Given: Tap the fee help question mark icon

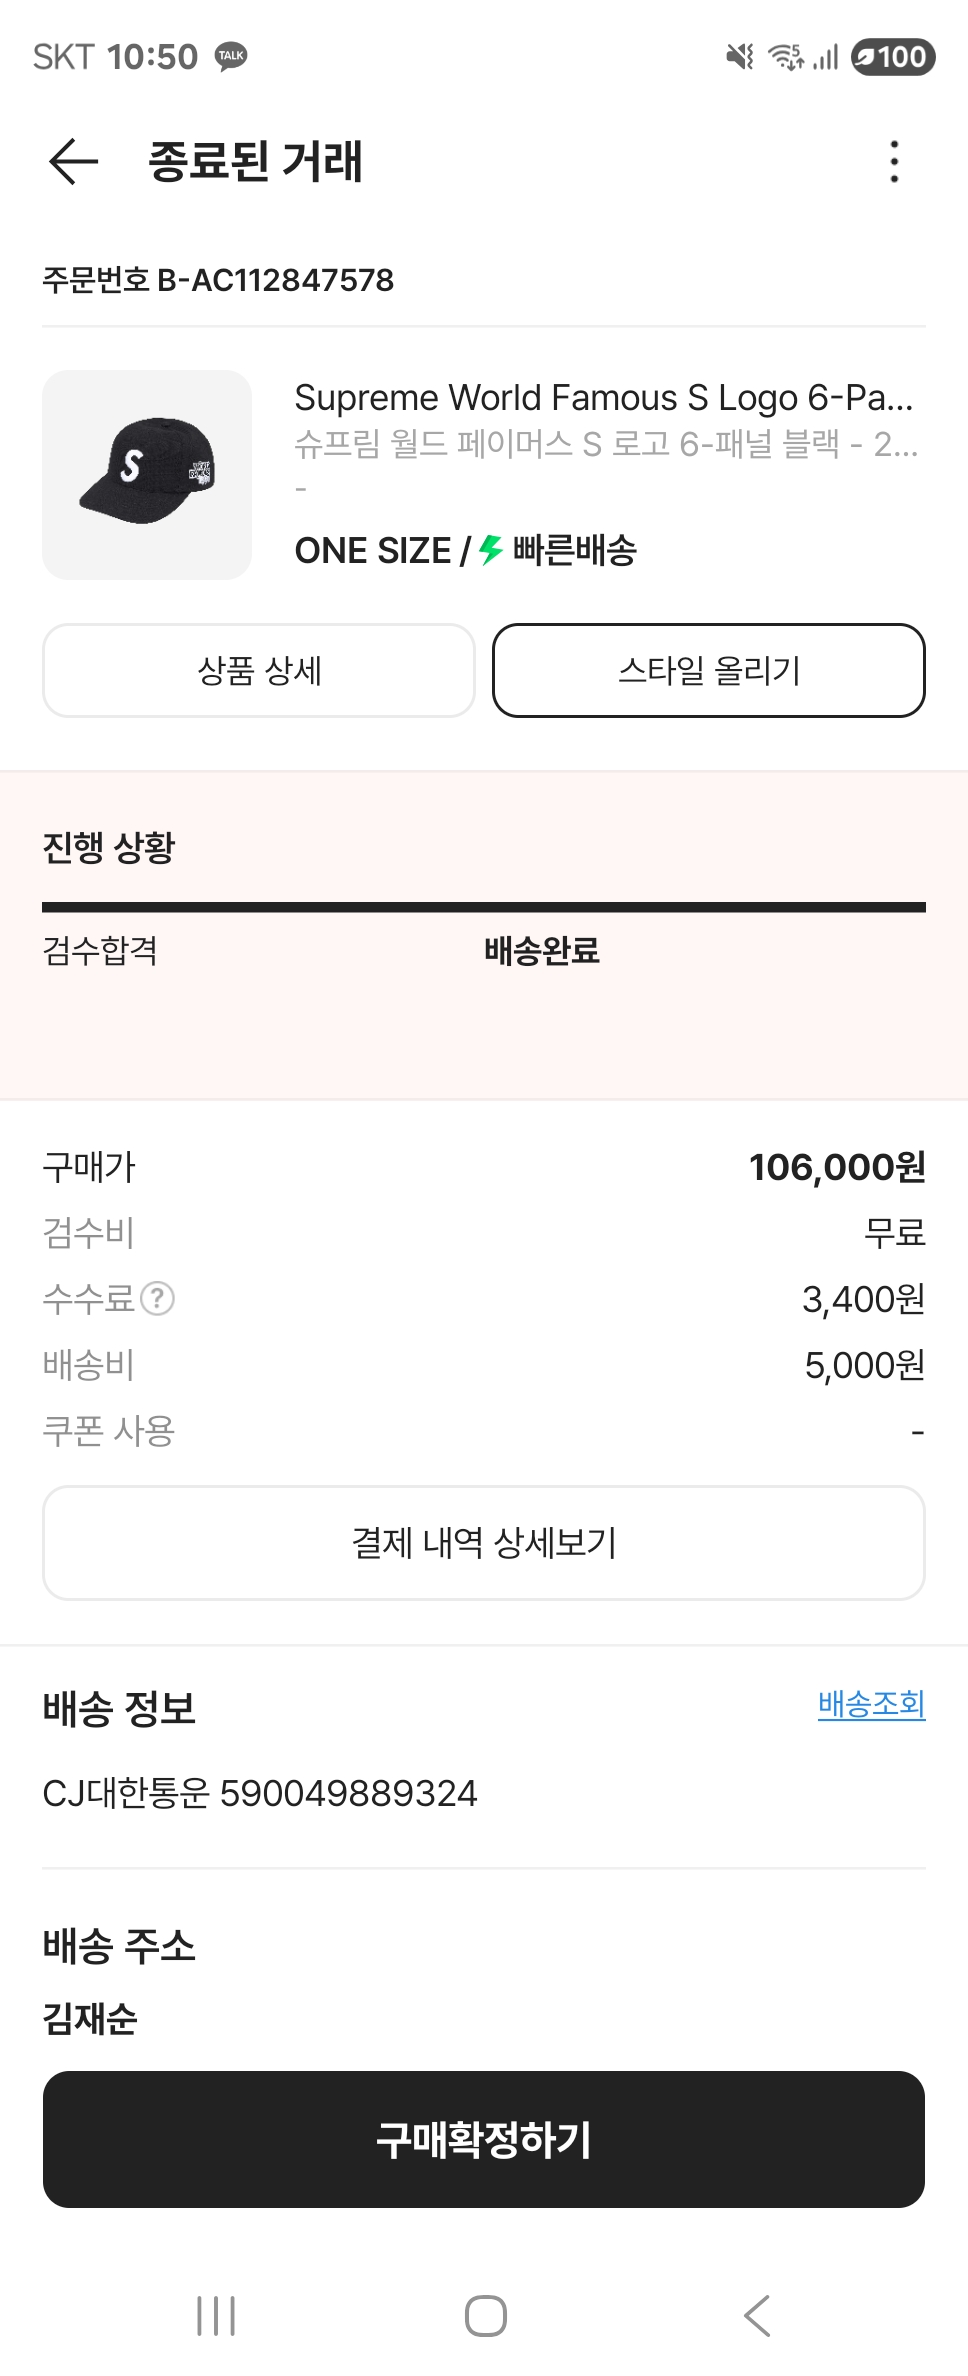Looking at the screenshot, I should click(x=157, y=1299).
